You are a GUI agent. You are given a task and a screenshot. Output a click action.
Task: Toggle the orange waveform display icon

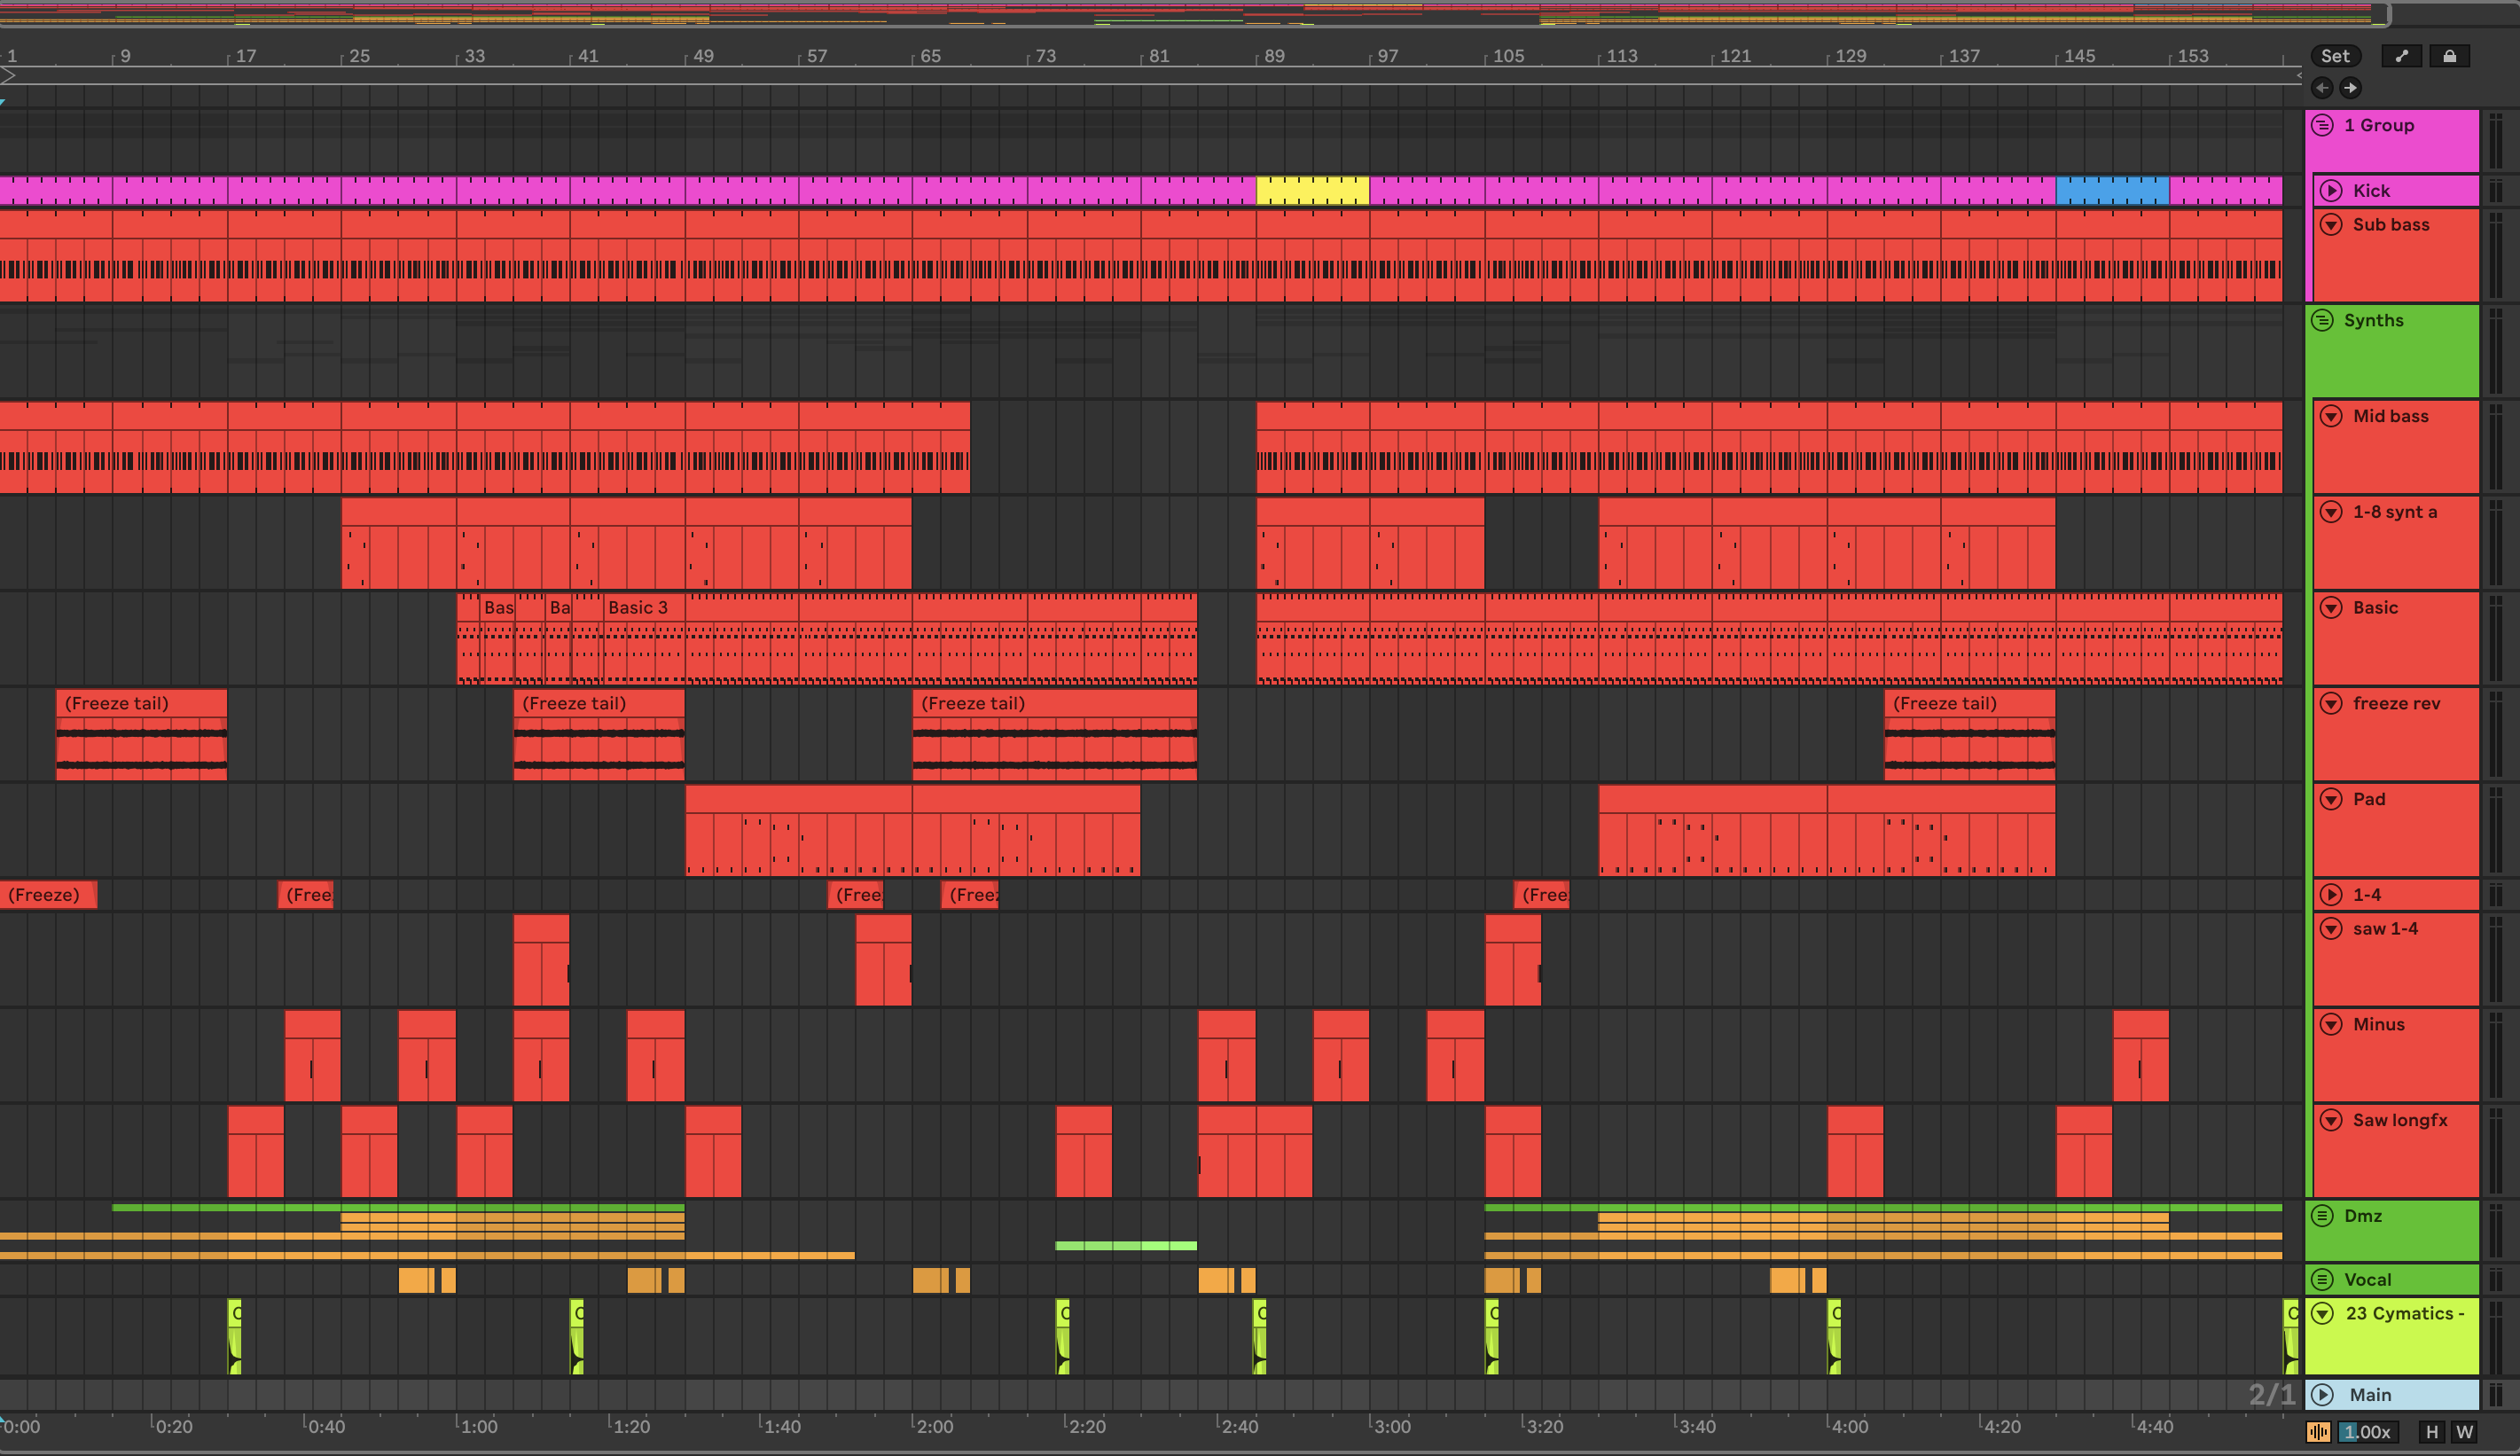pos(2318,1432)
